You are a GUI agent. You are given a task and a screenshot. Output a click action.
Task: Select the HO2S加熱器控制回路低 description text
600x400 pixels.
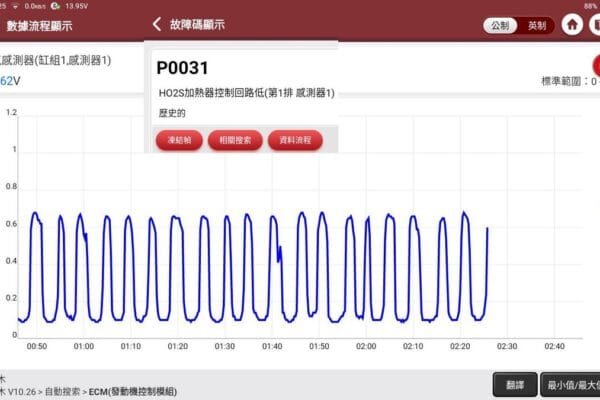pyautogui.click(x=246, y=93)
